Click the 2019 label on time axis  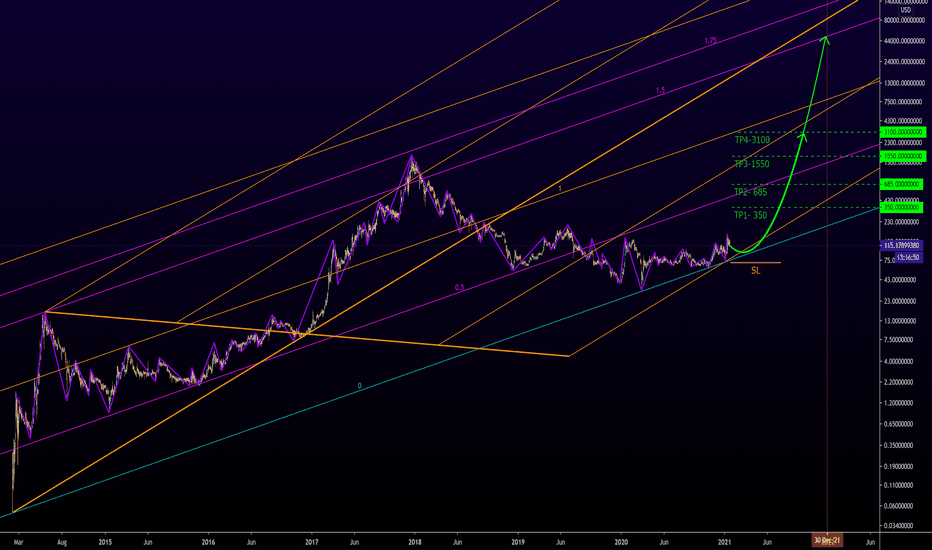(518, 542)
